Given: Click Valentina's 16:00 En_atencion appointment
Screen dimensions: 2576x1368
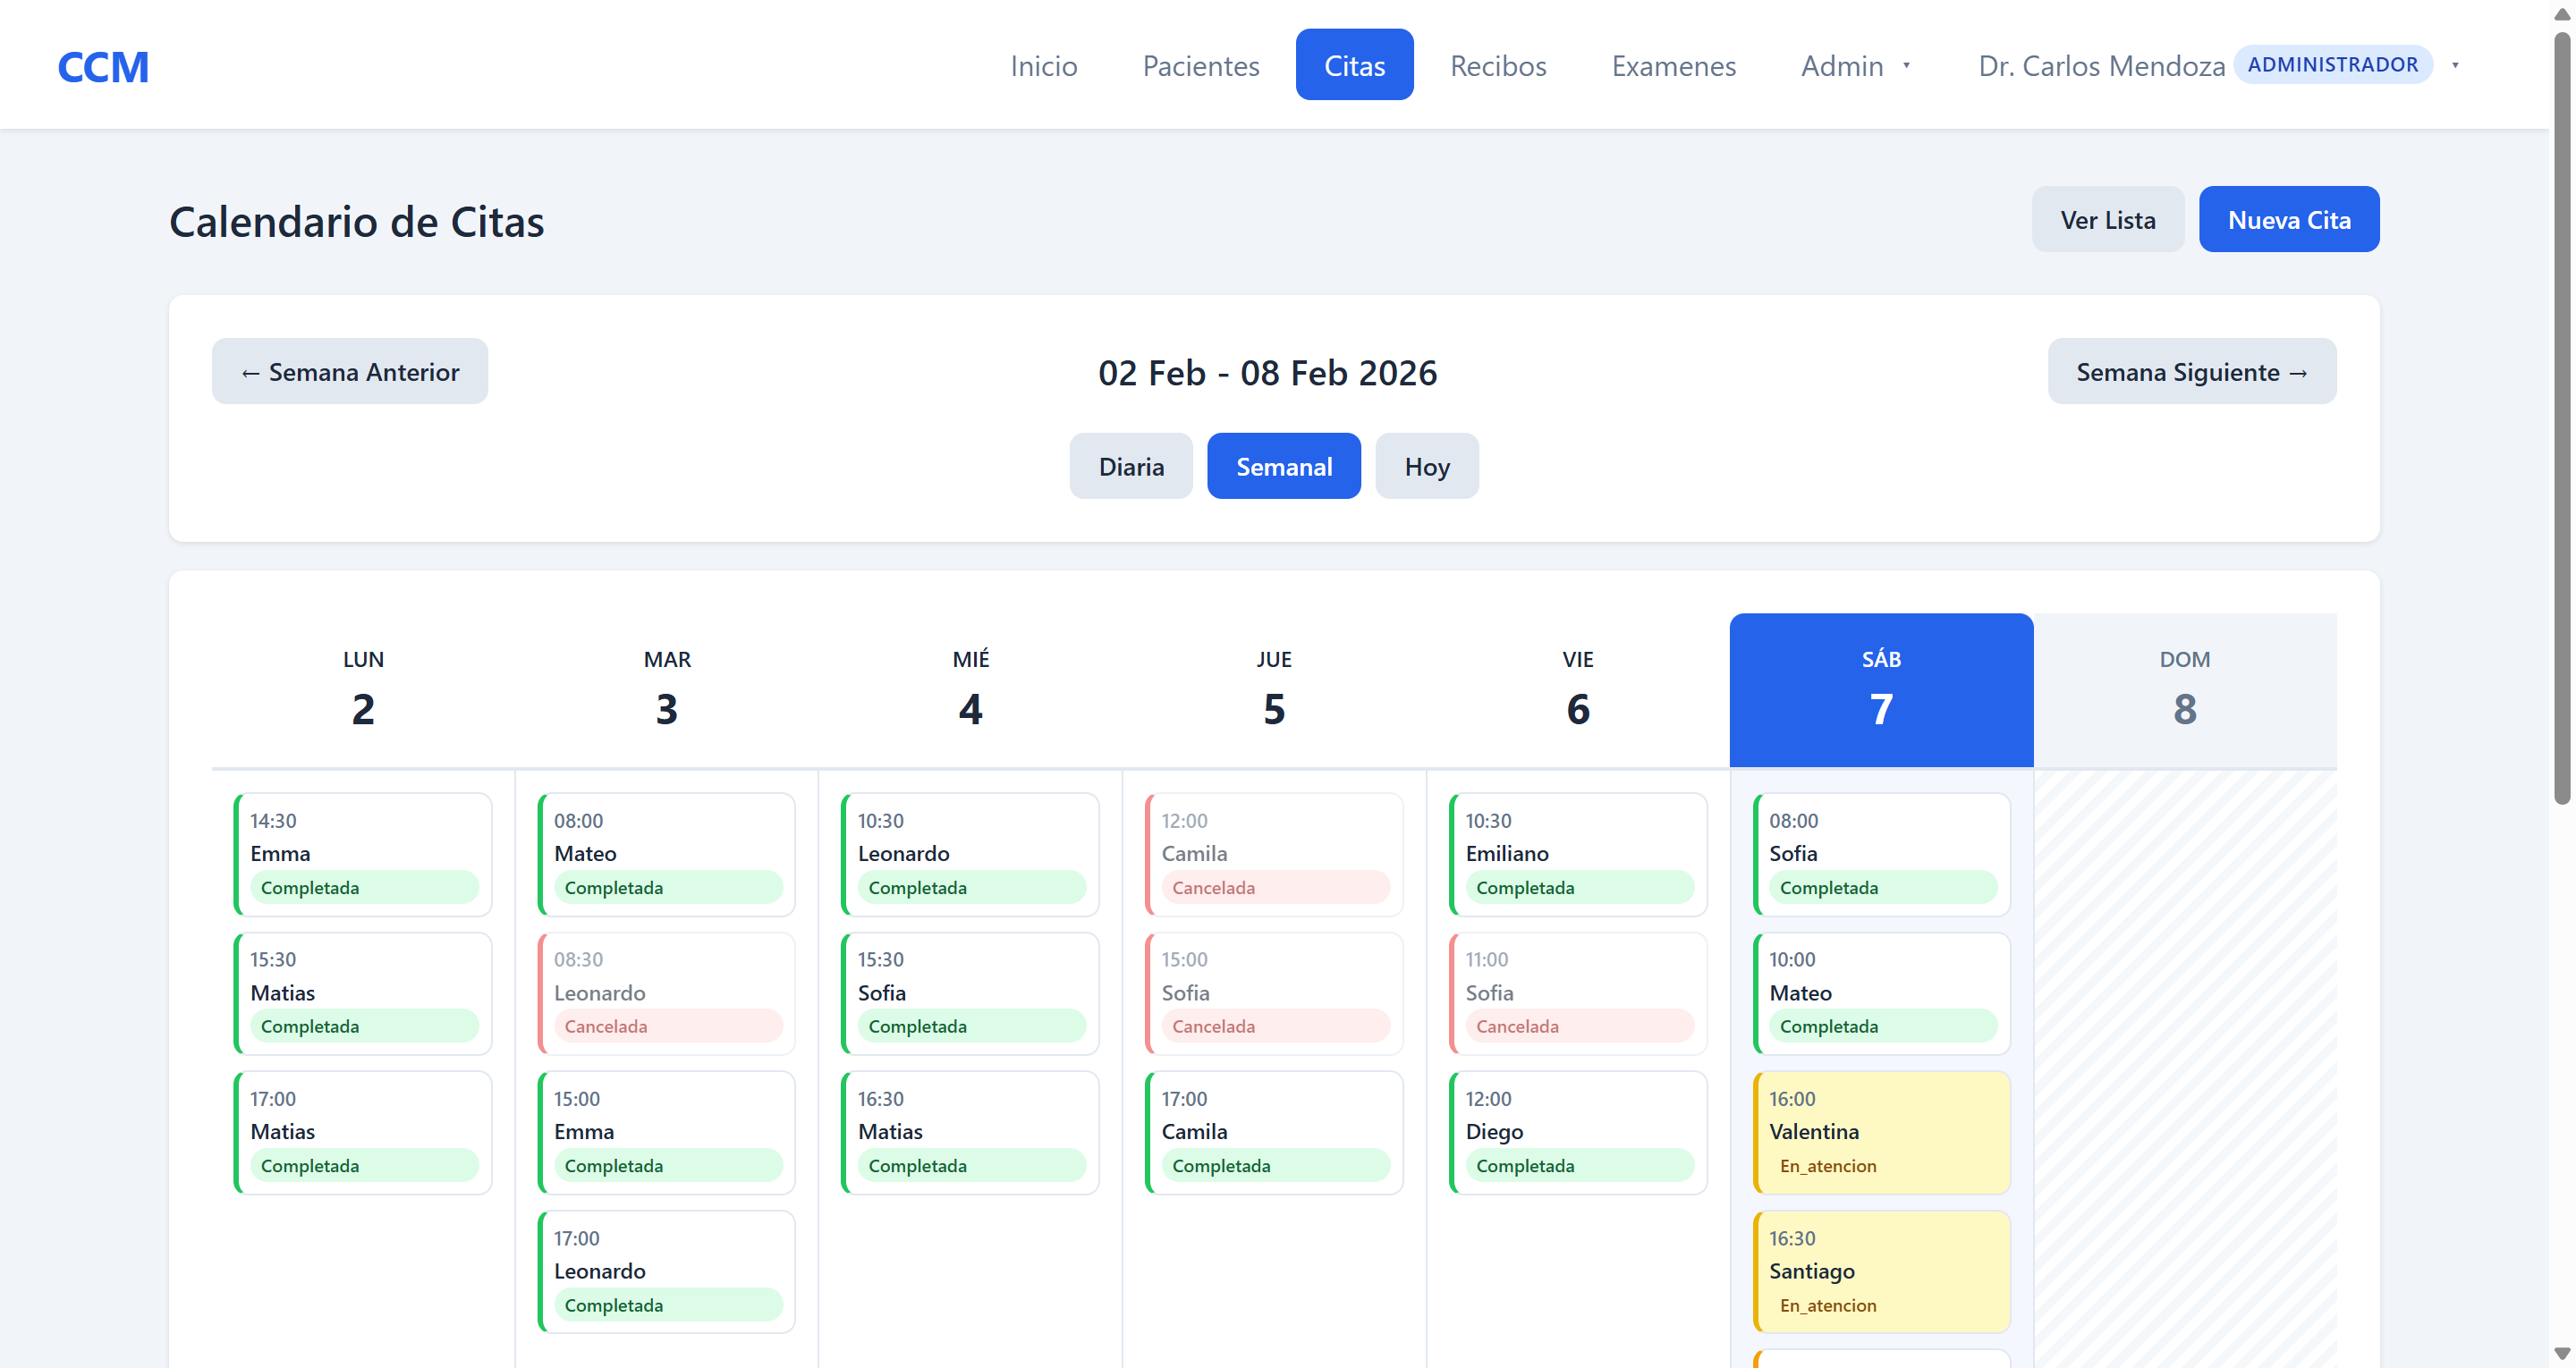Looking at the screenshot, I should coord(1880,1132).
